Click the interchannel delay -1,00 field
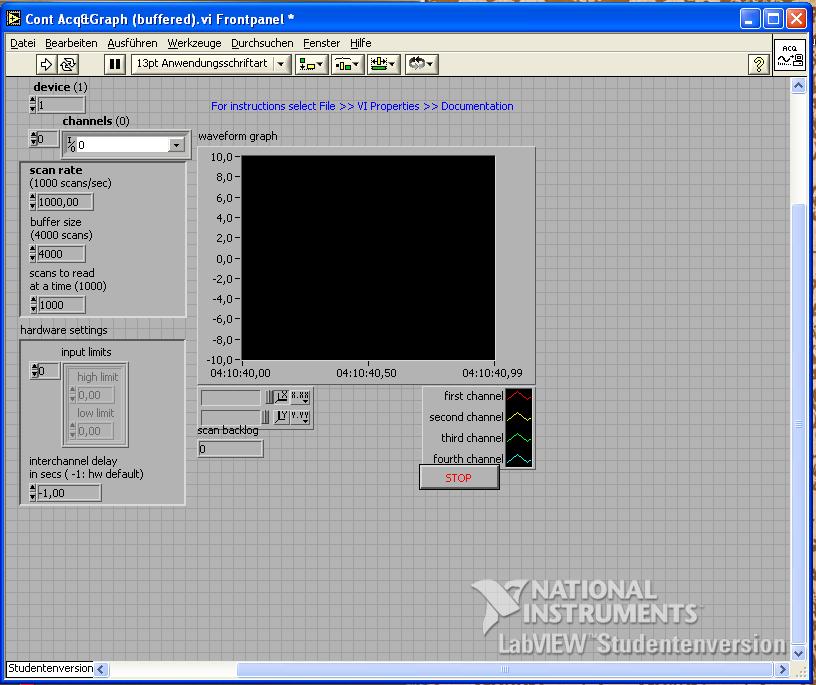The height and width of the screenshot is (685, 816). coord(69,492)
